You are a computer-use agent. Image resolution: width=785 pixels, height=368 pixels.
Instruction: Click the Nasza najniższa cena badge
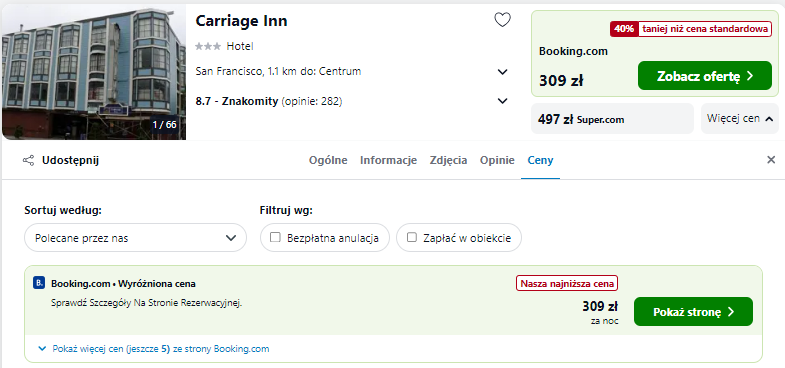(567, 284)
